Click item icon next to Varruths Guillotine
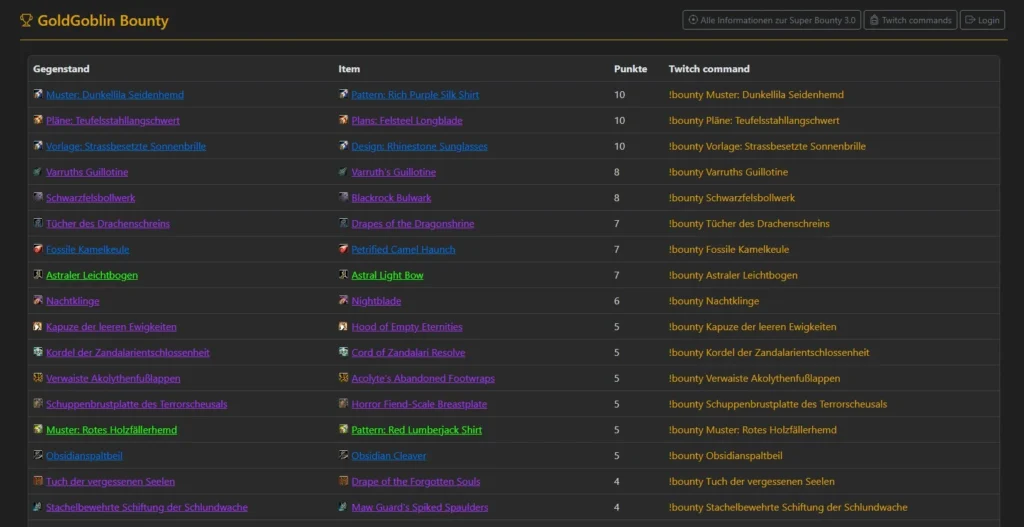This screenshot has height=527, width=1024. tap(38, 172)
